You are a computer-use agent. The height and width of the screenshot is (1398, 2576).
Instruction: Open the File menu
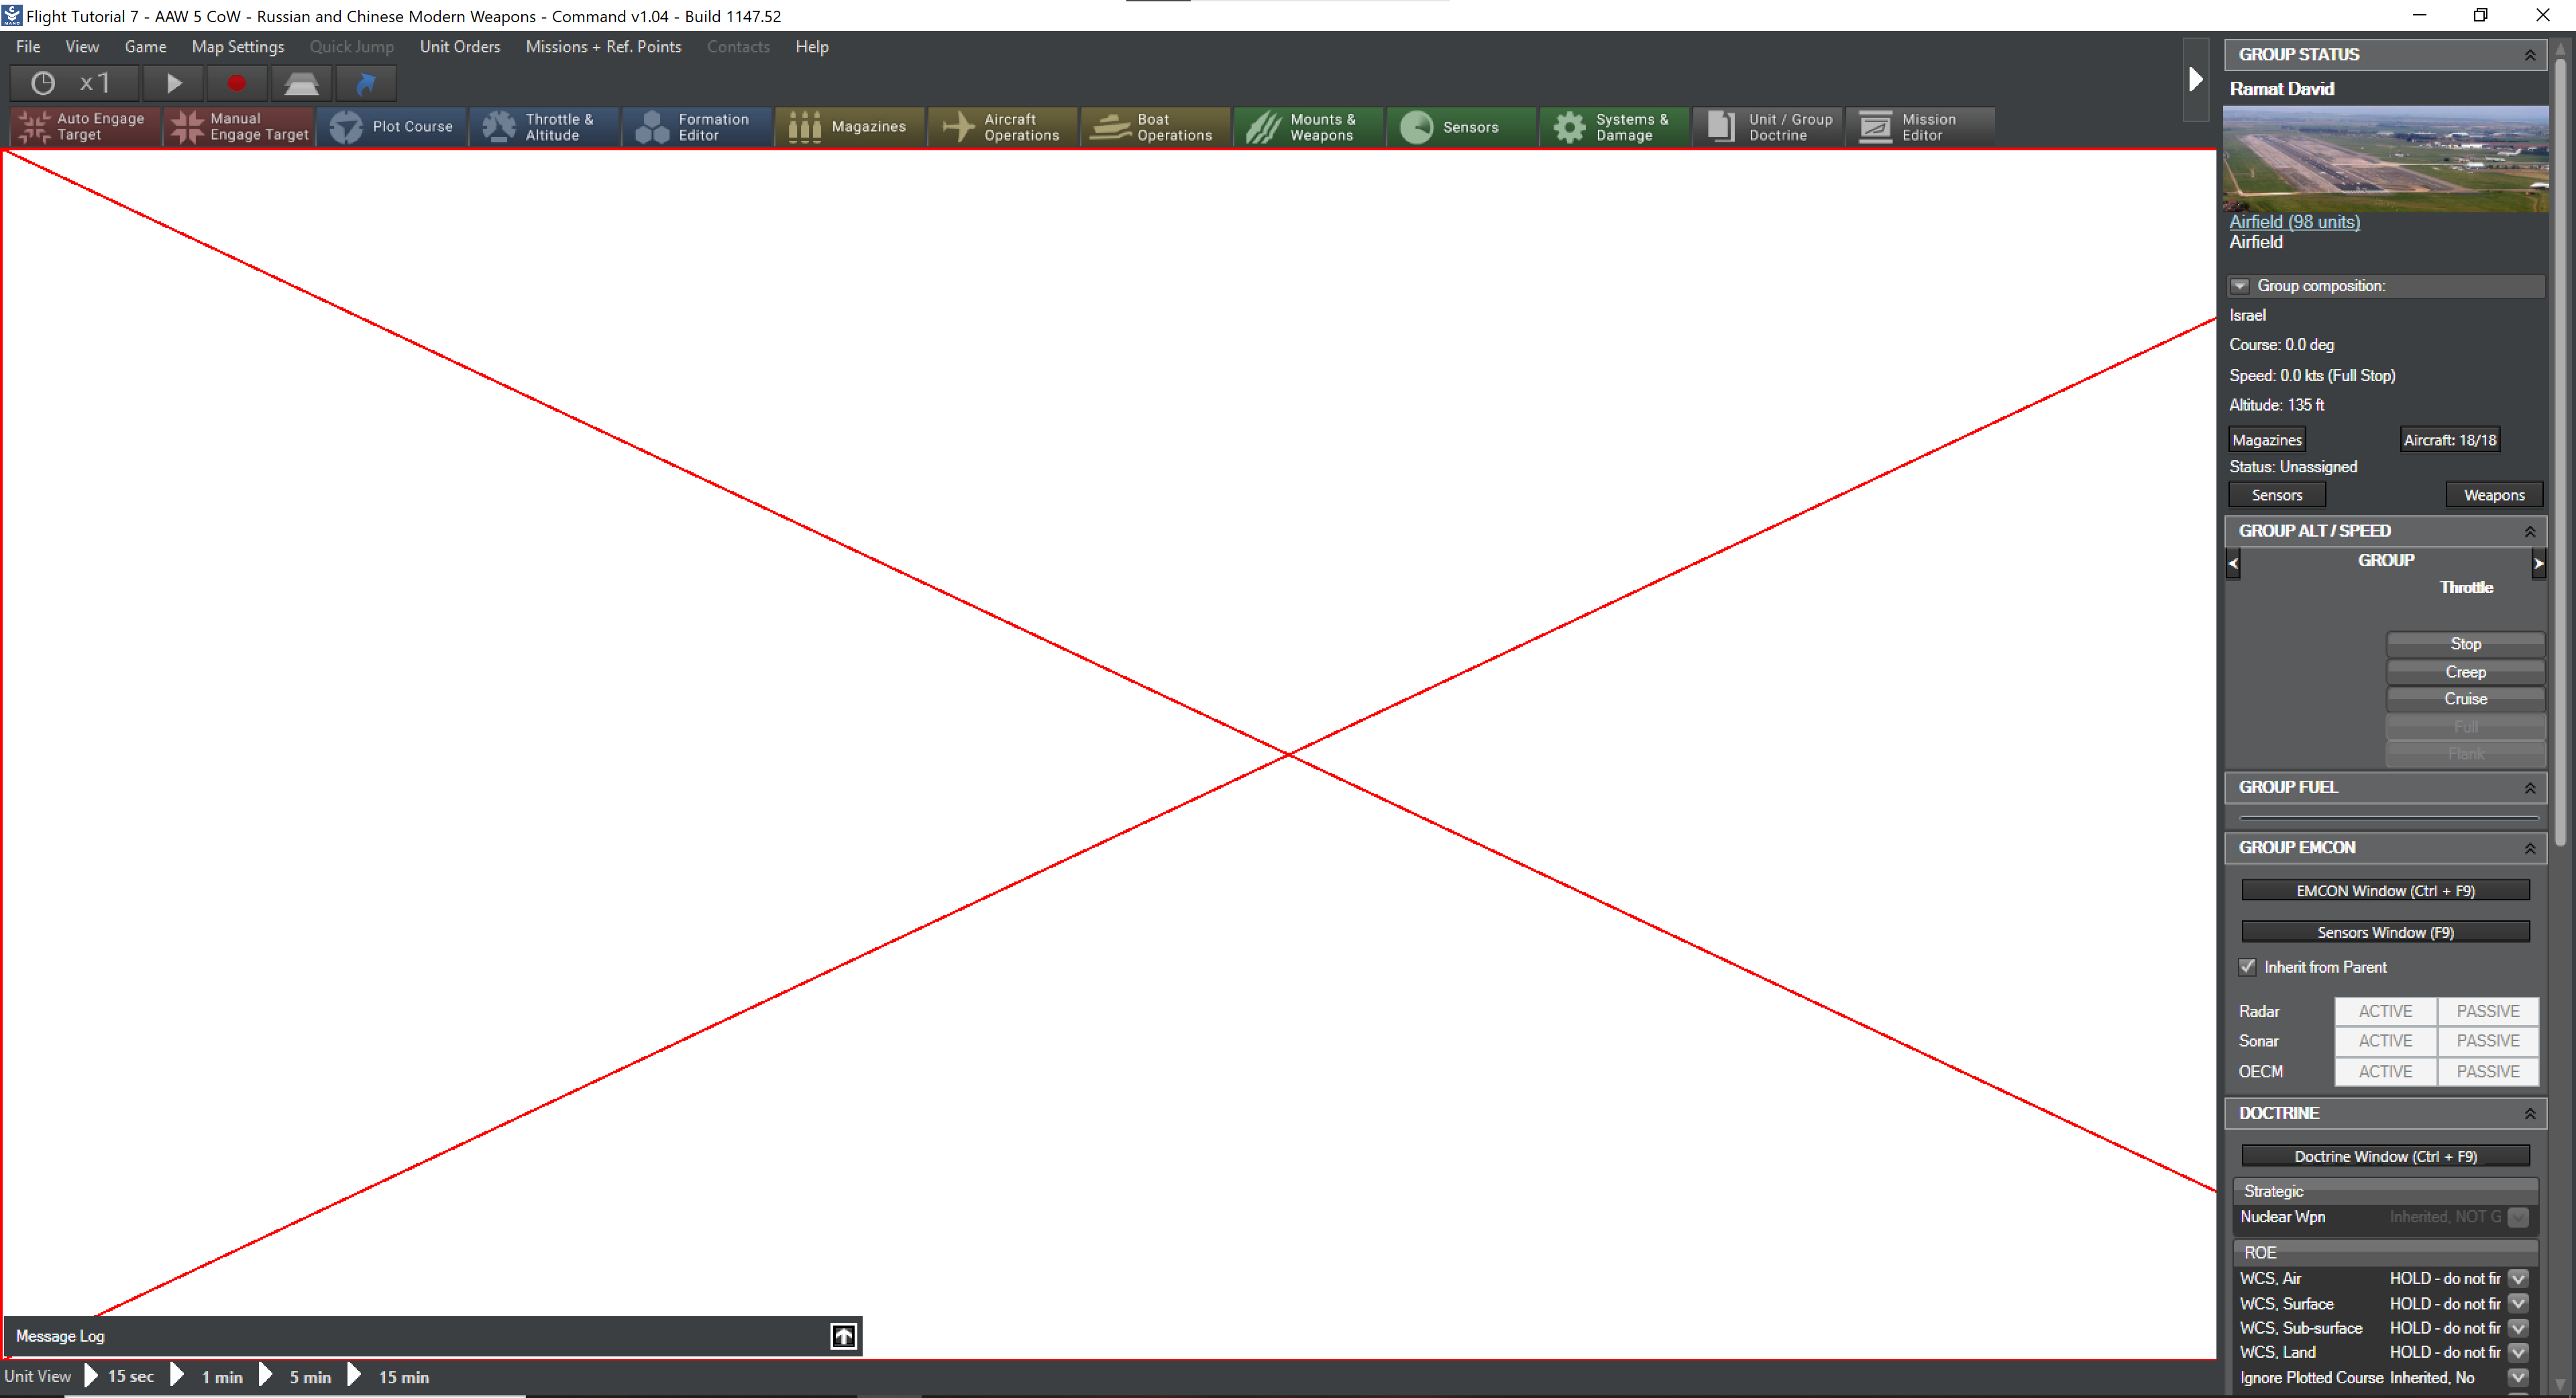coord(28,46)
